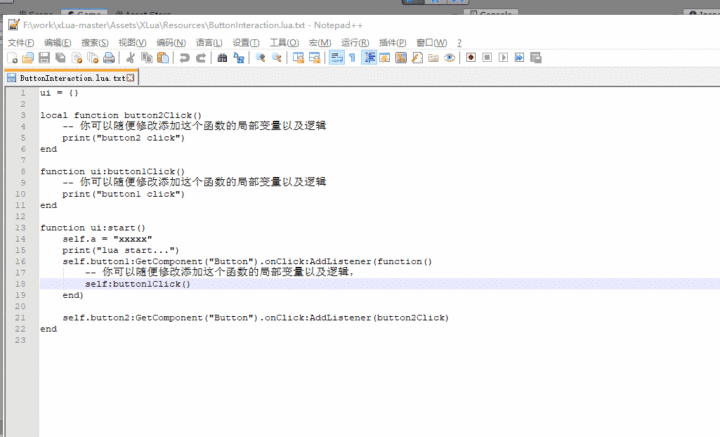
Task: Stop macro recording
Action: tap(487, 58)
